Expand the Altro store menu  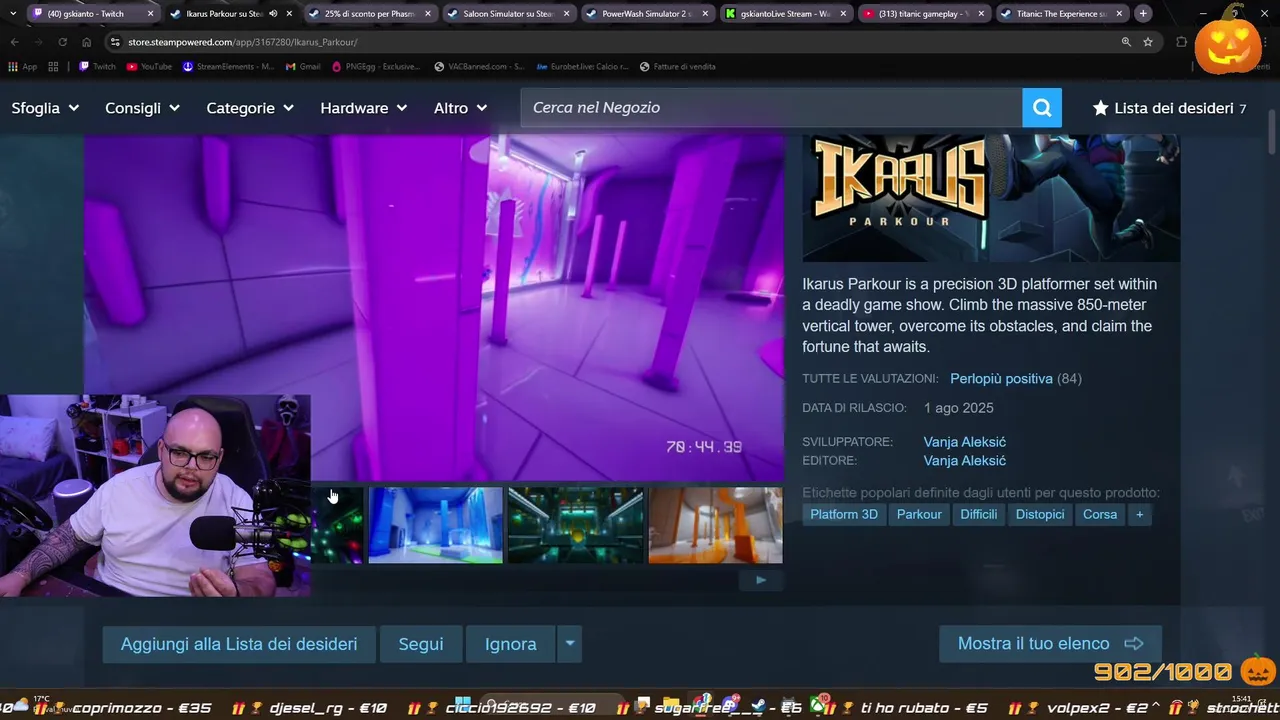click(460, 108)
